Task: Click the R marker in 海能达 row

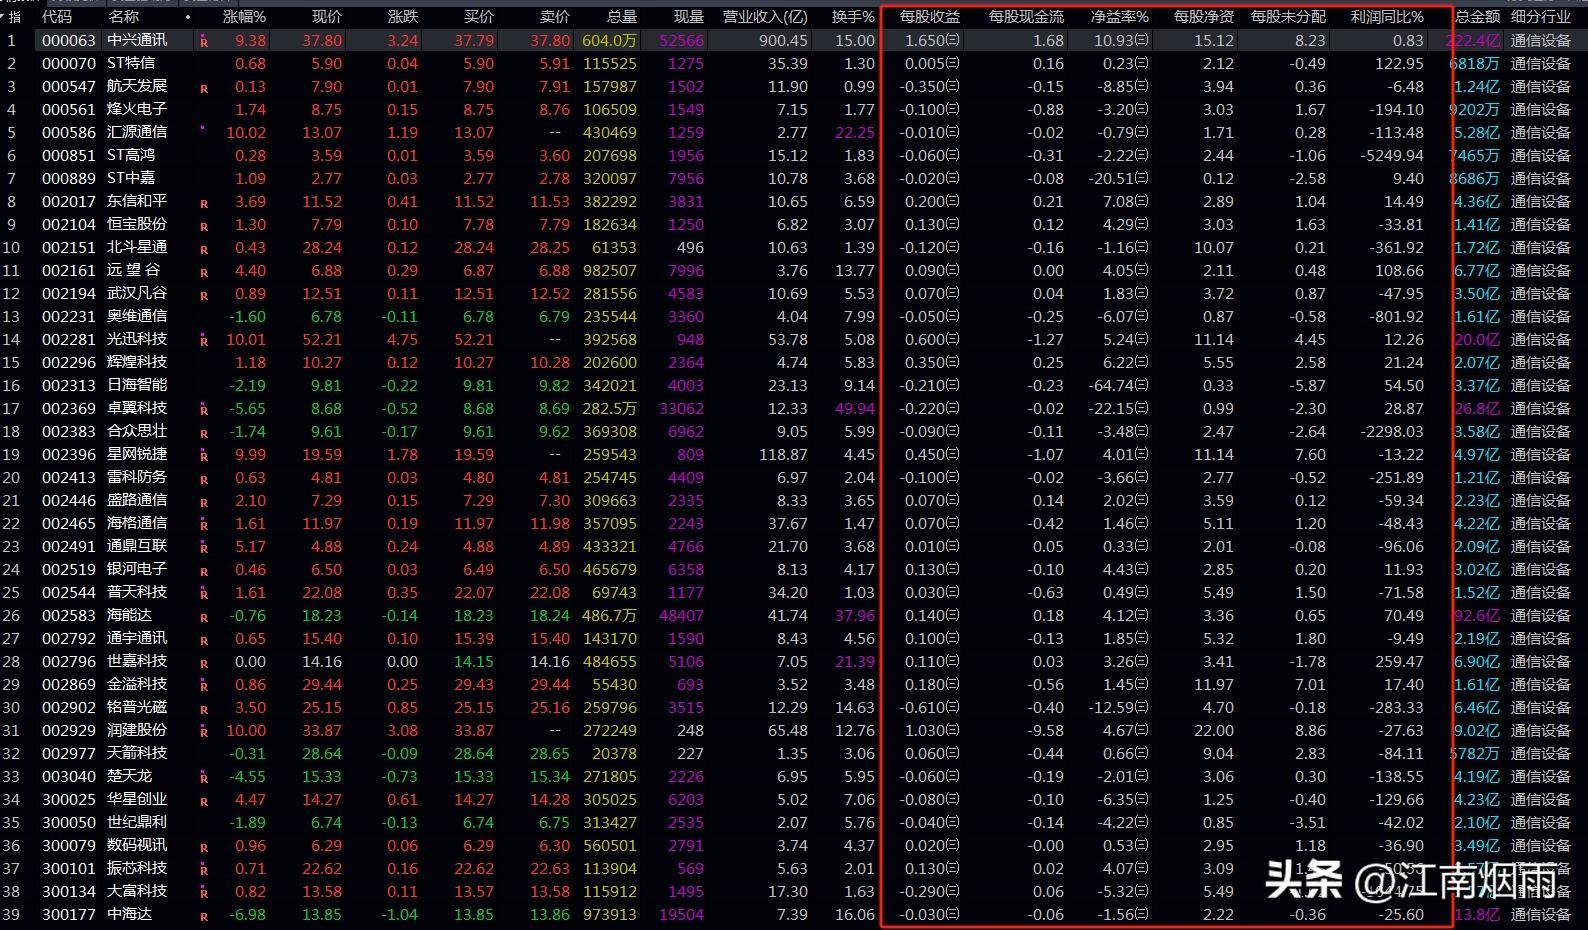Action: coord(204,617)
